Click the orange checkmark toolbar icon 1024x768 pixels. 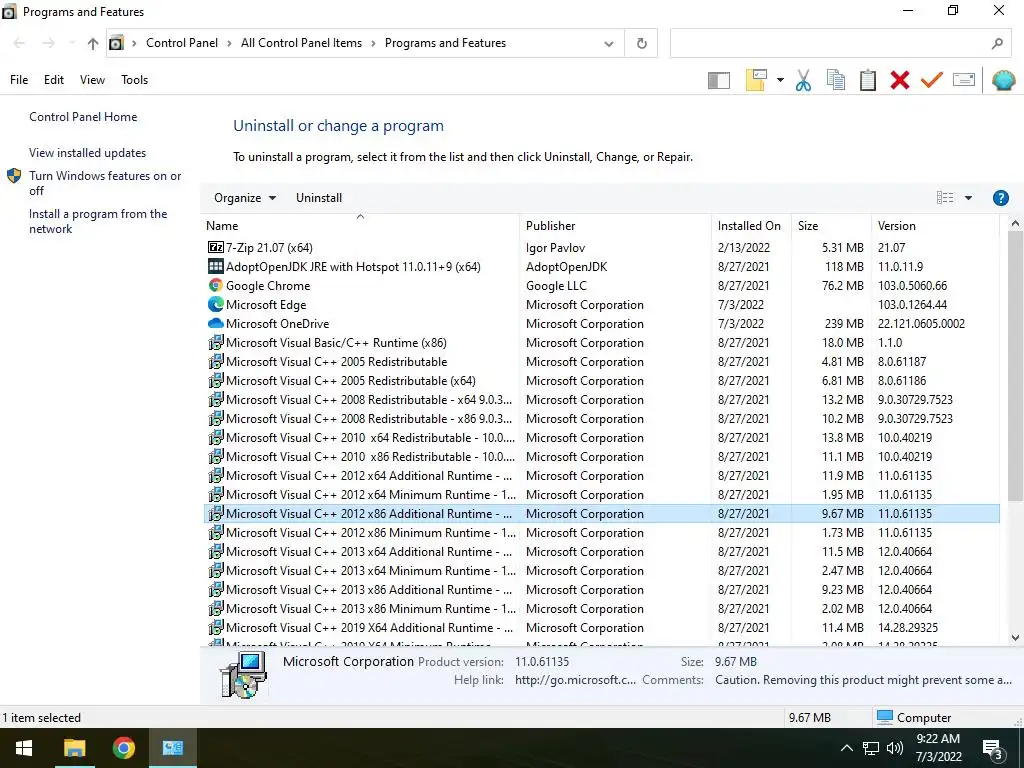click(x=932, y=80)
